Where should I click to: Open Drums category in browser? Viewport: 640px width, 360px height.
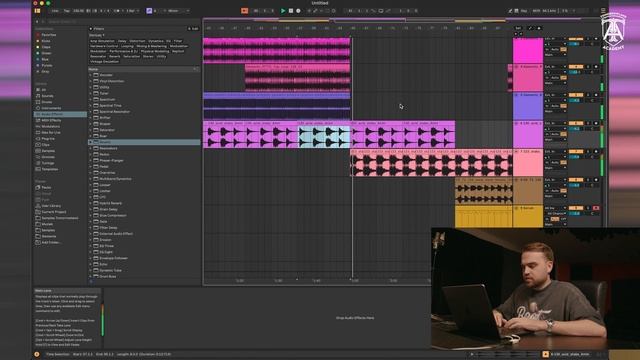coord(47,102)
